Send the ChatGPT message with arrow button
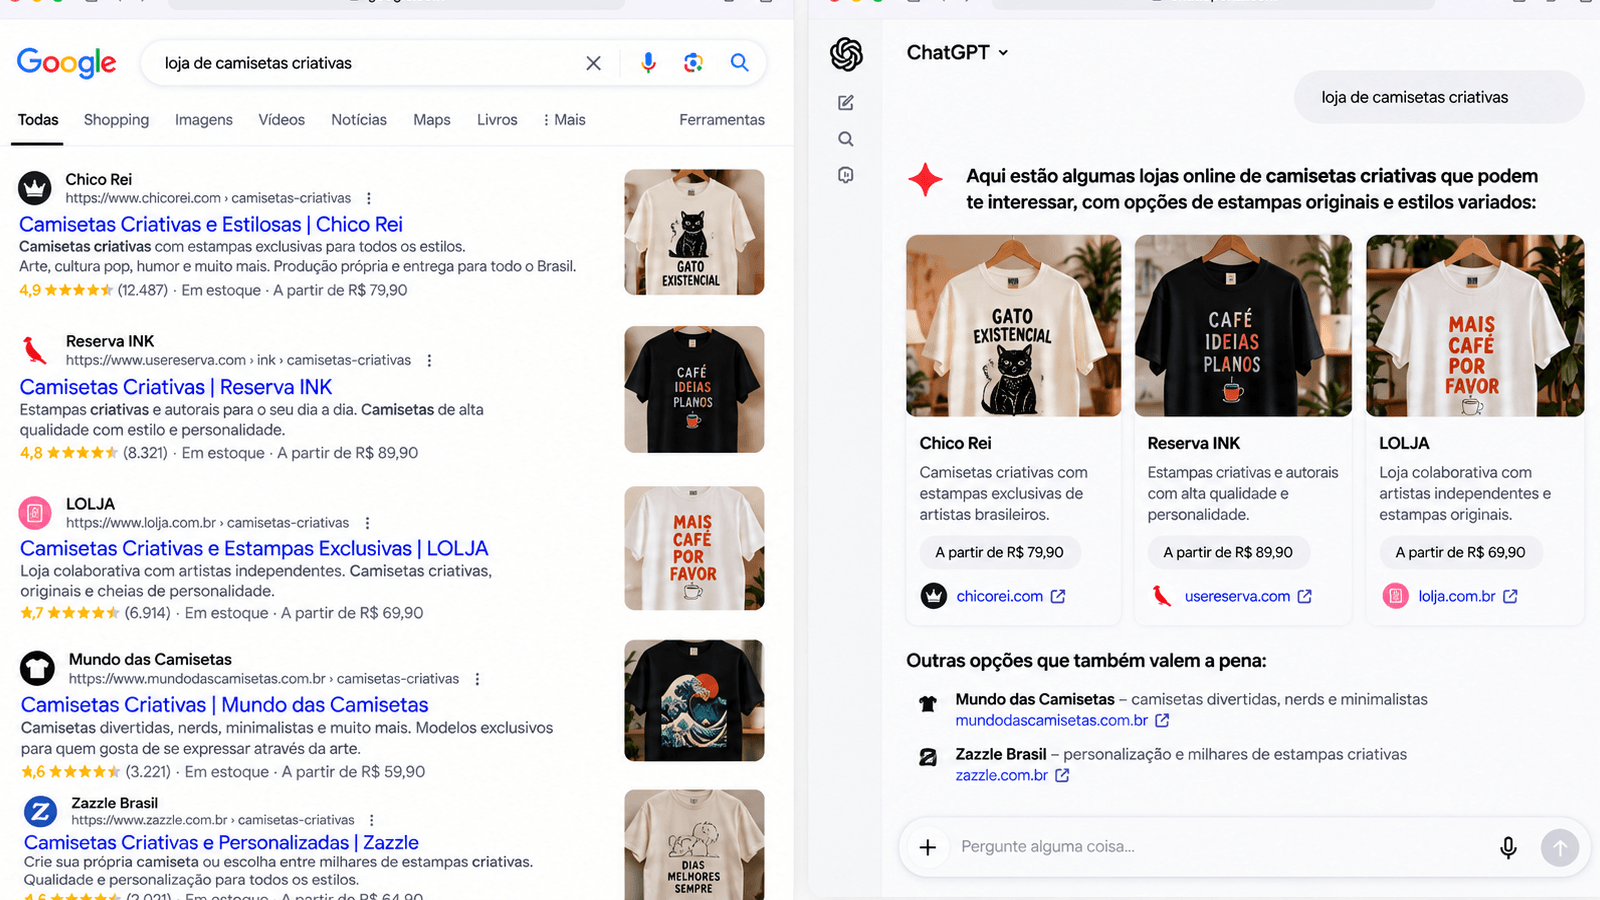The height and width of the screenshot is (900, 1600). point(1560,848)
